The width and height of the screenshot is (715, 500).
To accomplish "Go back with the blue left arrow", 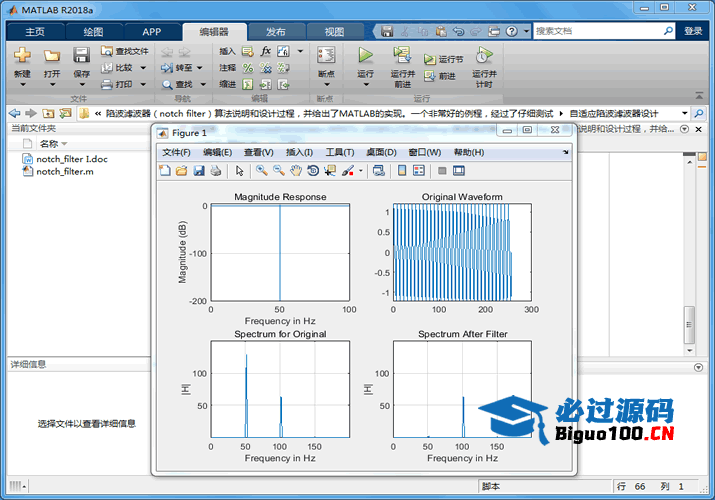I will coord(15,113).
